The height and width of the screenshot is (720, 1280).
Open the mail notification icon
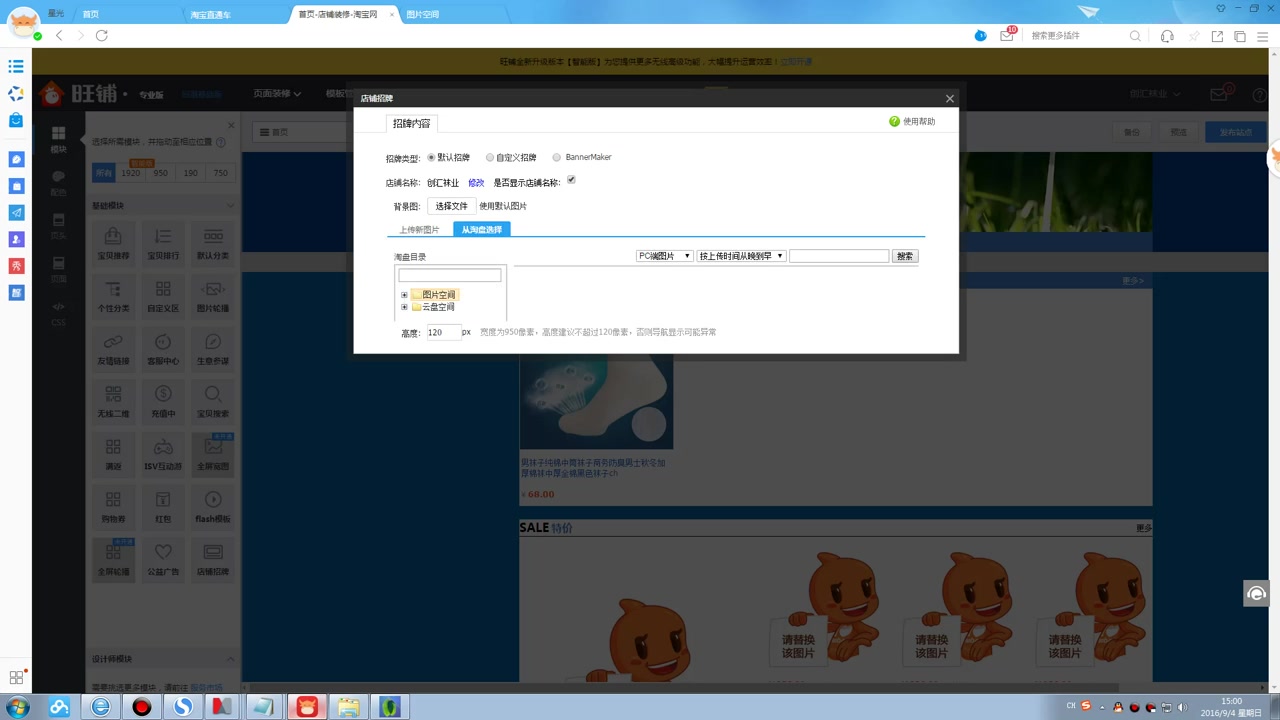point(1007,35)
